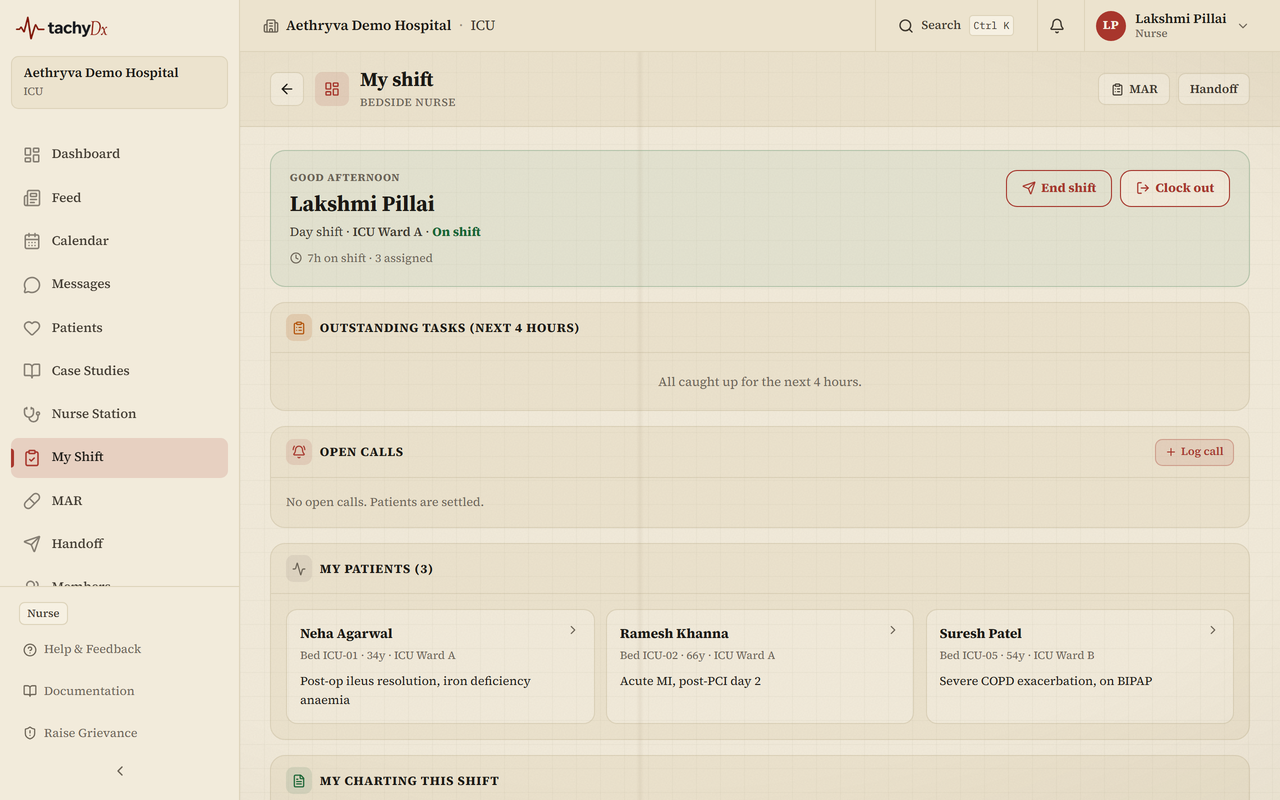Open Ramesh Khanna patient card
This screenshot has height=800, width=1280.
(x=760, y=666)
